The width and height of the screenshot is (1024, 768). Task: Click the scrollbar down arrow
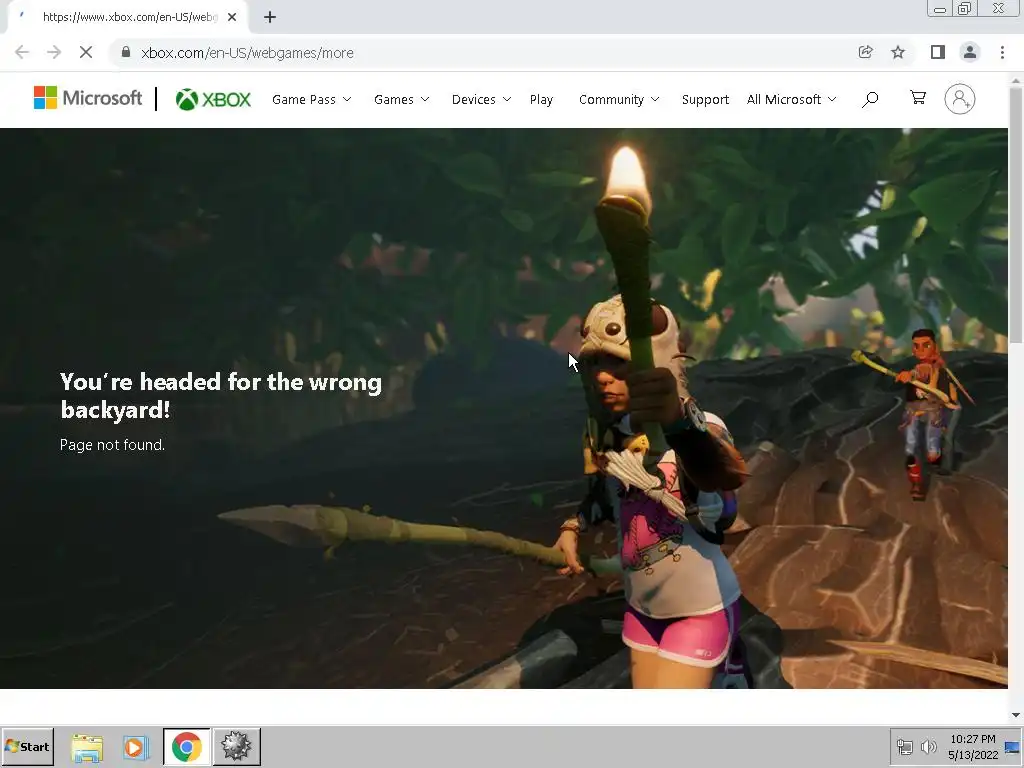[x=1016, y=715]
